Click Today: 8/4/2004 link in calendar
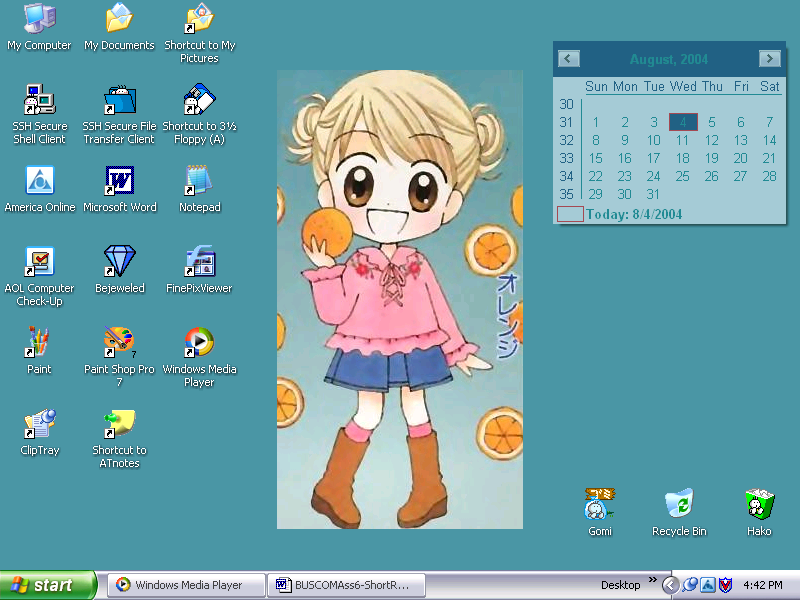The image size is (800, 600). (x=634, y=214)
